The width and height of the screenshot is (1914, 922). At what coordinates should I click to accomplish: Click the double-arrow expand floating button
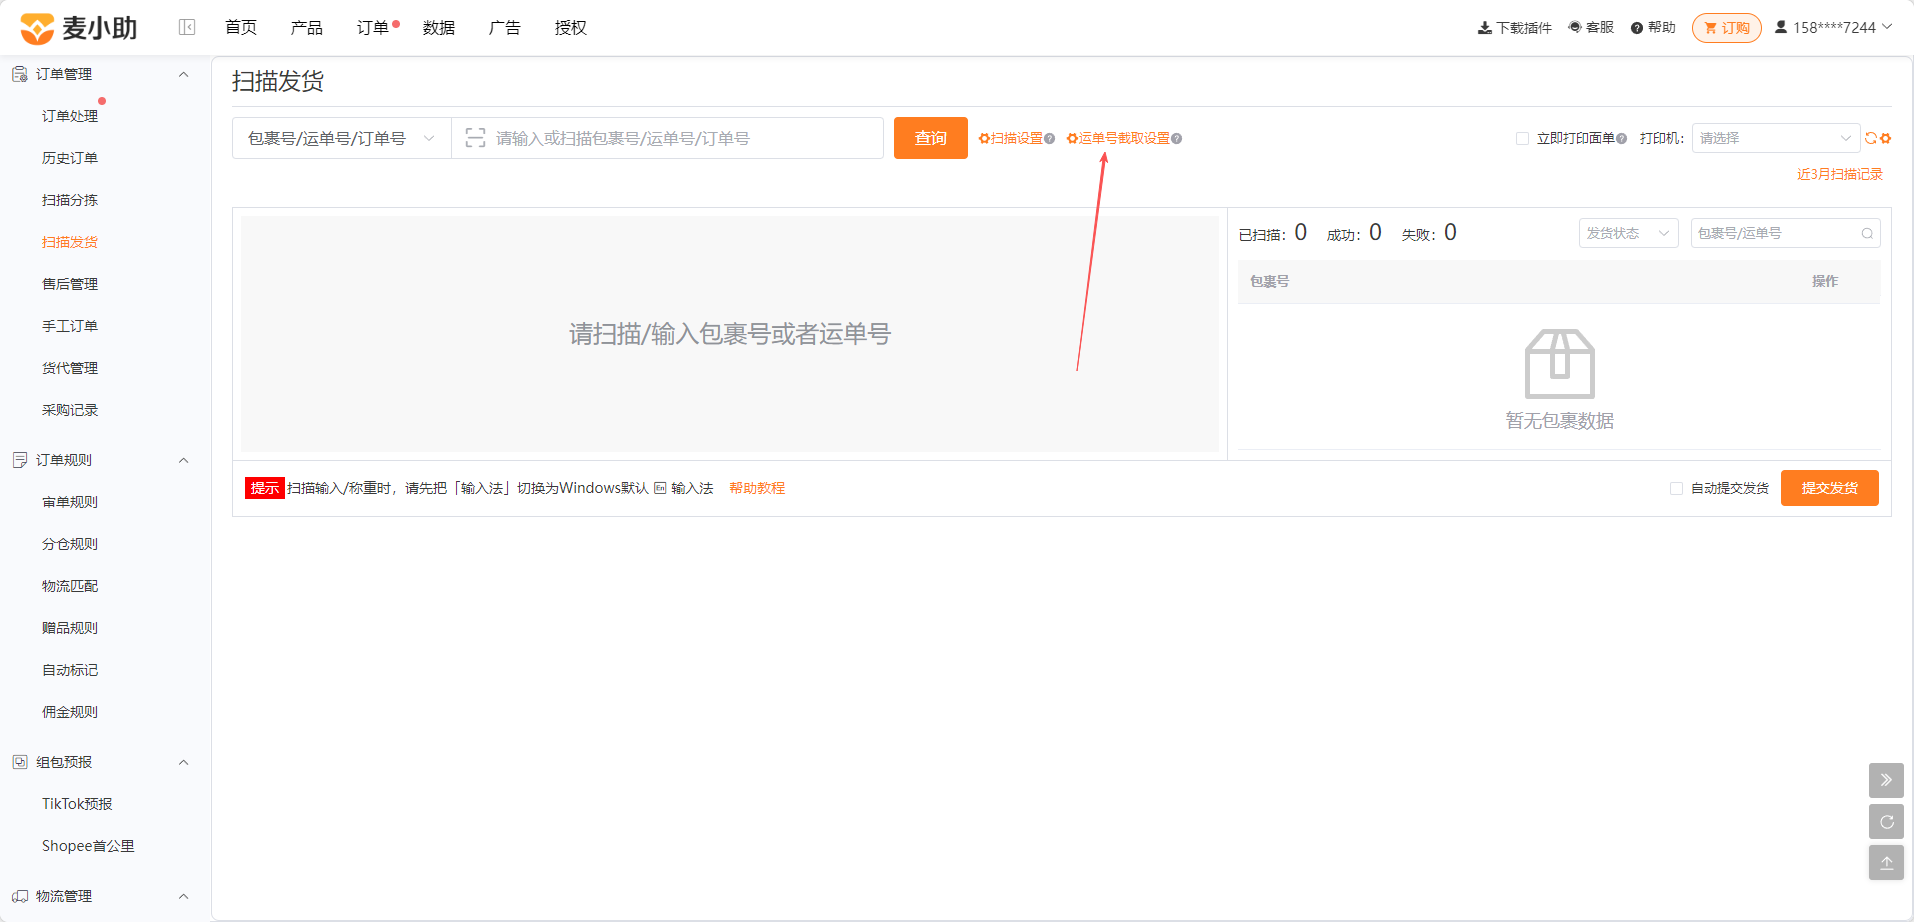(x=1886, y=780)
